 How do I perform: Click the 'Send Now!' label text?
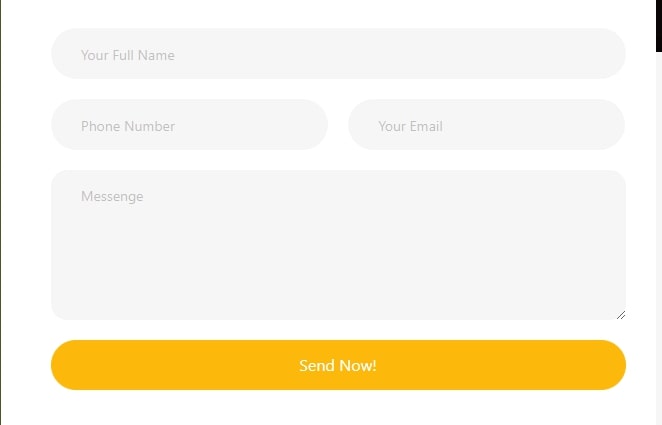pyautogui.click(x=338, y=366)
